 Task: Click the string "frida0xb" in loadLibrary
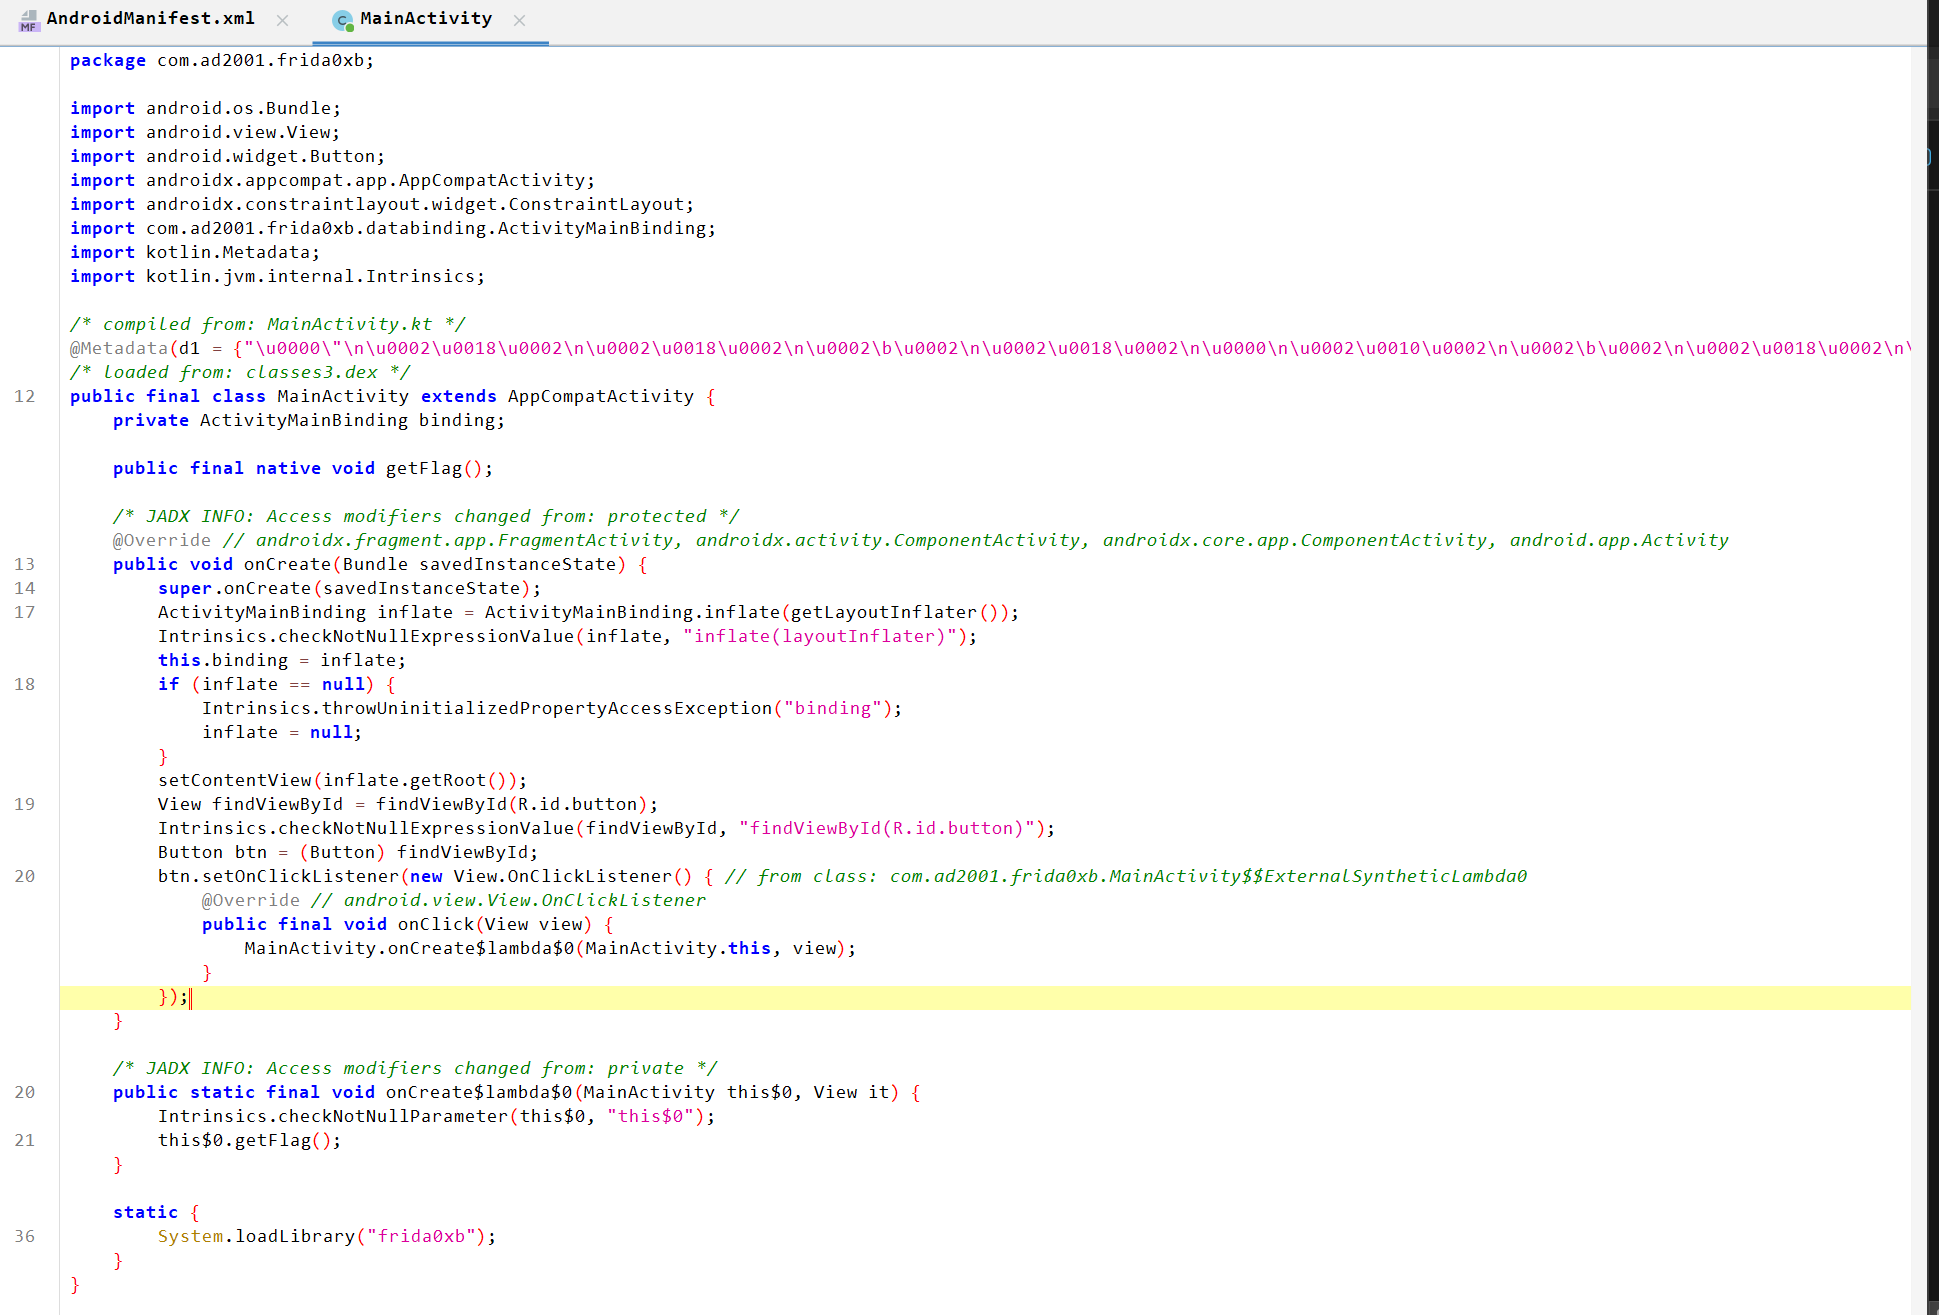[421, 1236]
